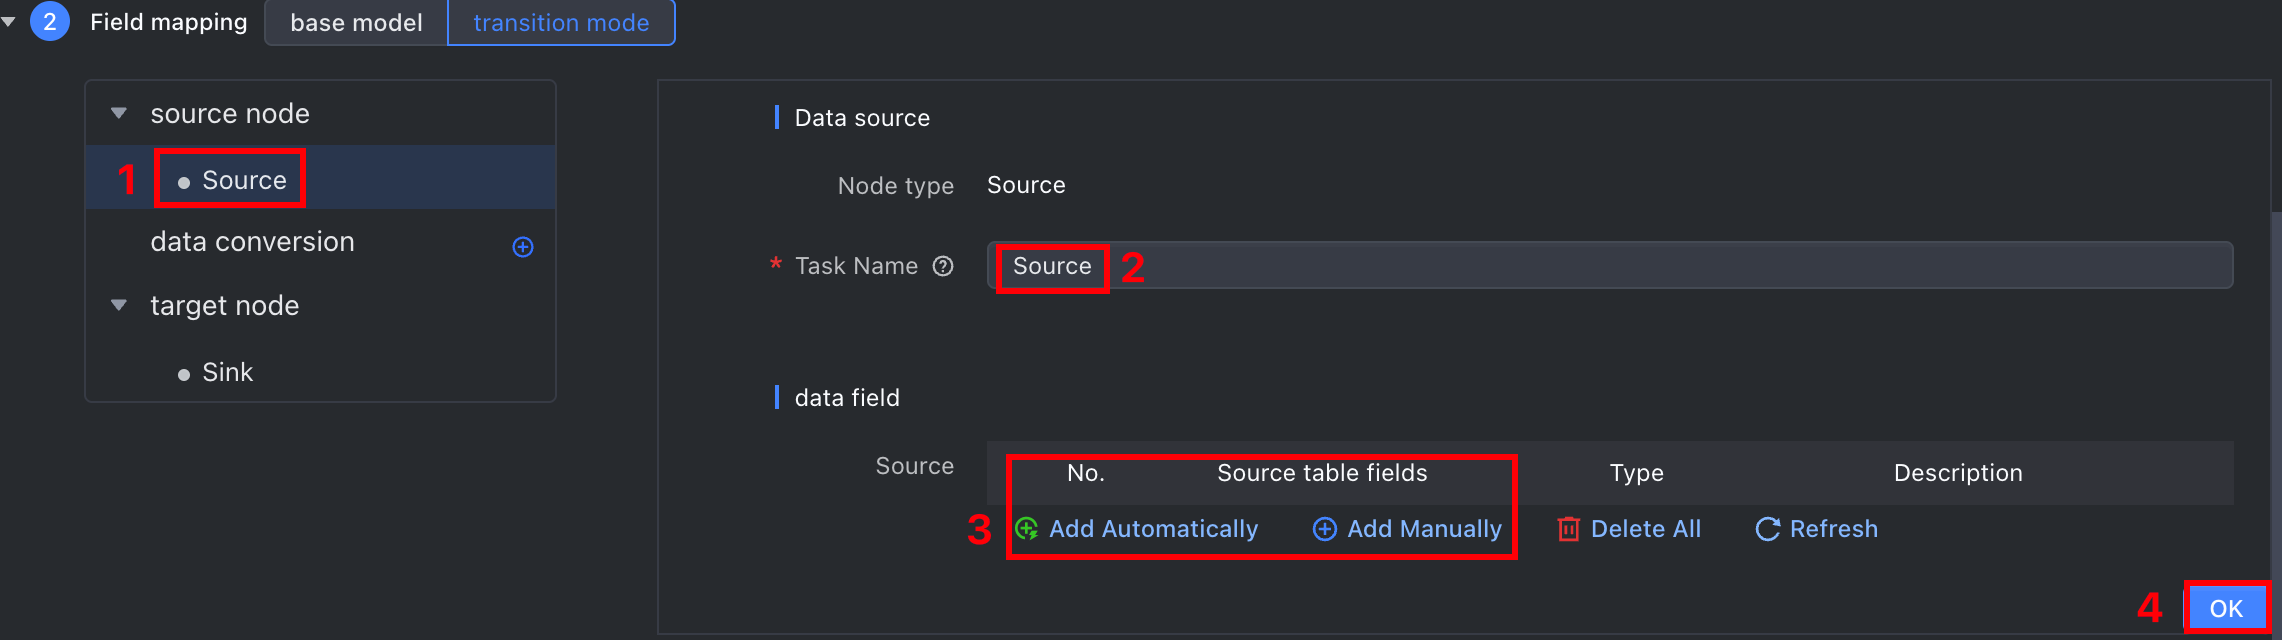Click the step 2 number badge

tap(50, 21)
